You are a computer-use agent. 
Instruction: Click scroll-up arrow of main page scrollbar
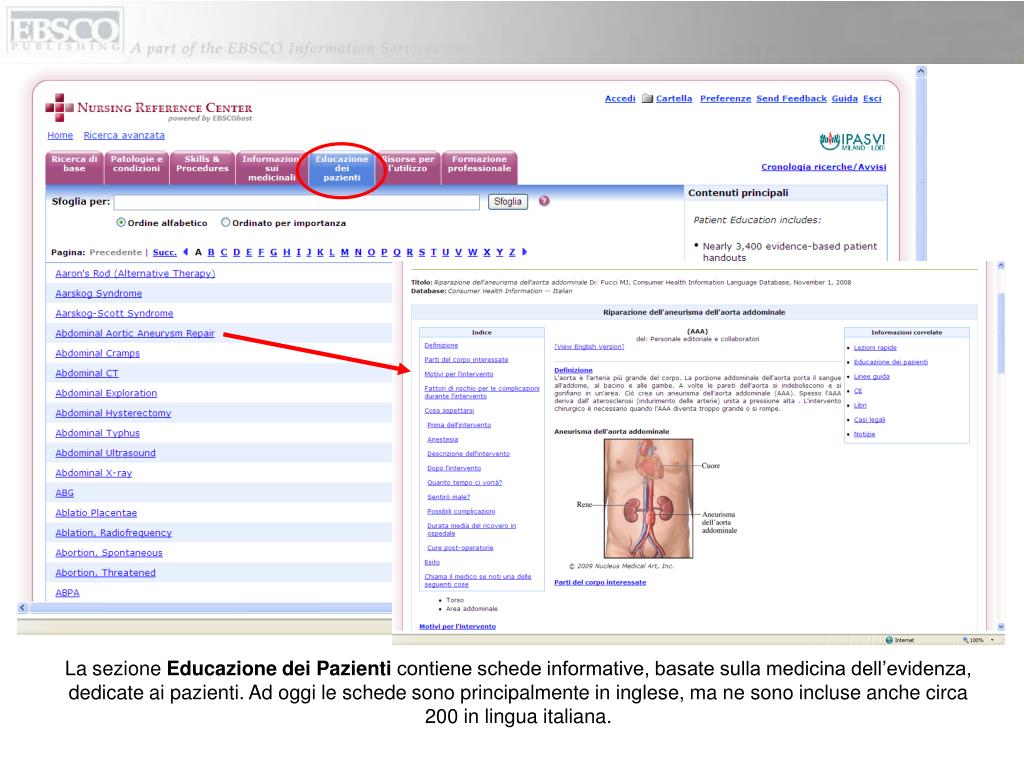(921, 71)
